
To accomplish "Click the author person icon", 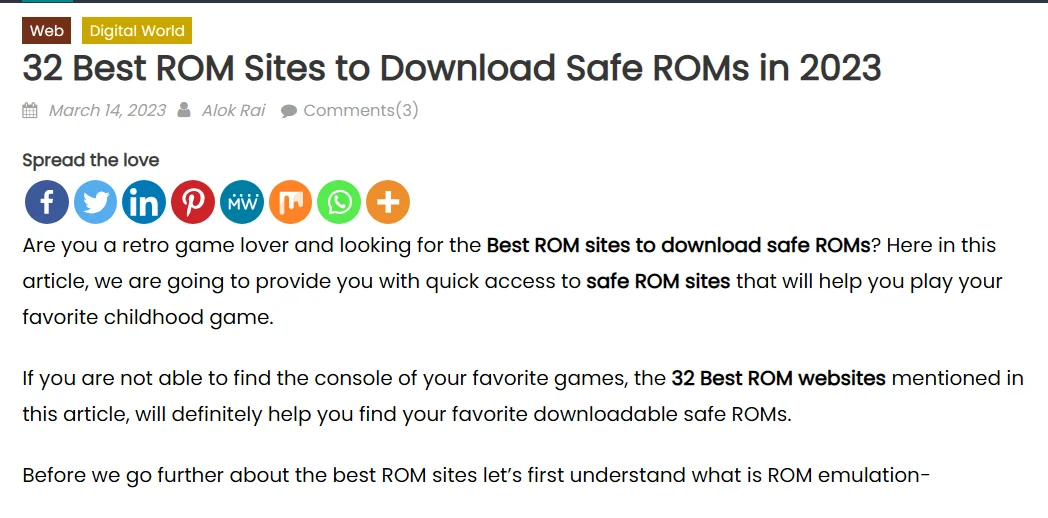I will pyautogui.click(x=184, y=110).
